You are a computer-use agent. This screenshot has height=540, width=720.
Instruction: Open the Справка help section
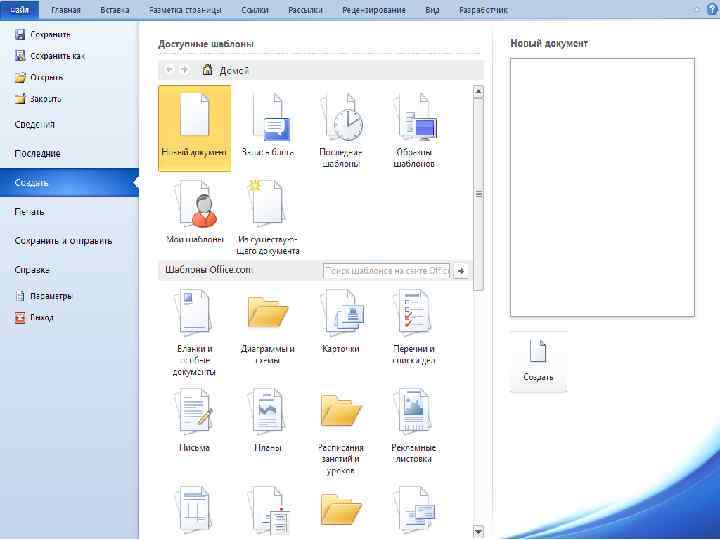tap(69, 270)
